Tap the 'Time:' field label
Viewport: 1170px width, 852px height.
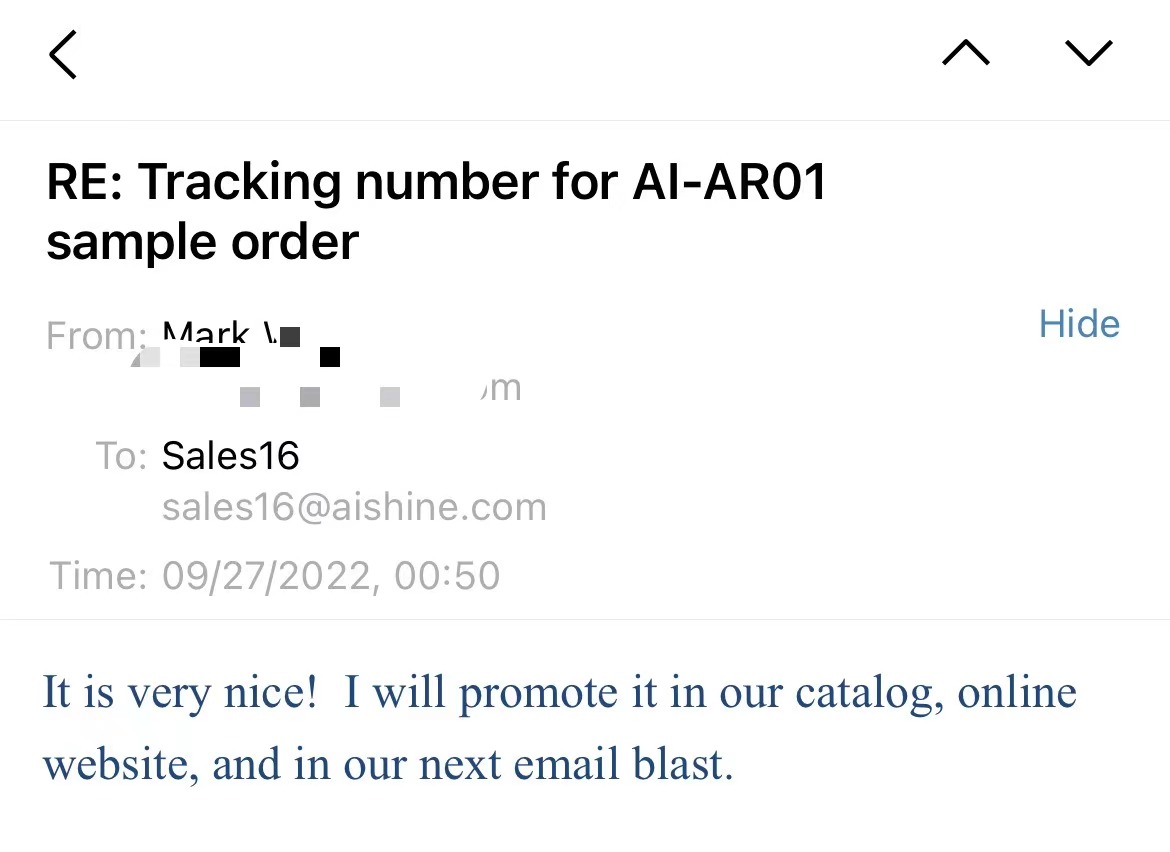98,577
